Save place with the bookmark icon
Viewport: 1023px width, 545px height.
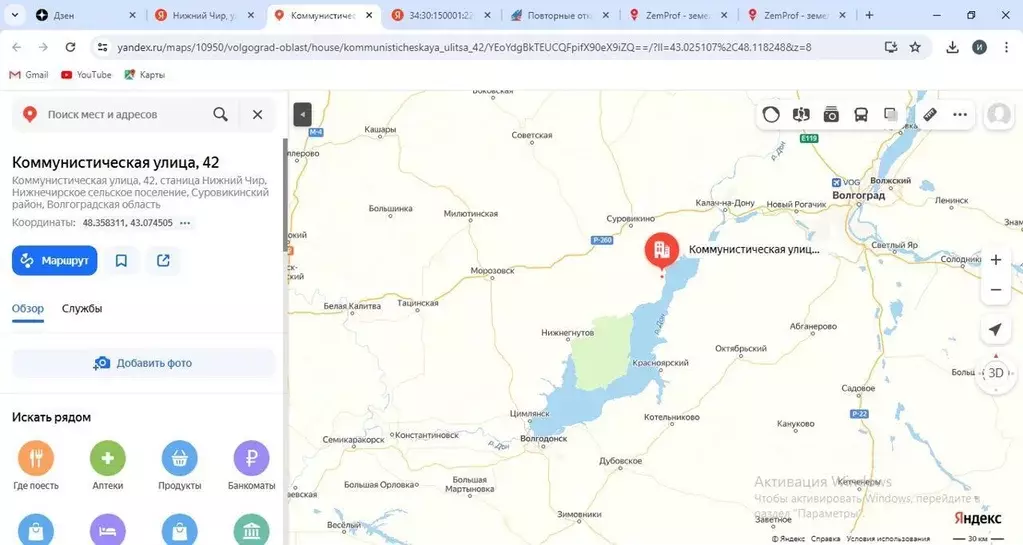pos(121,261)
